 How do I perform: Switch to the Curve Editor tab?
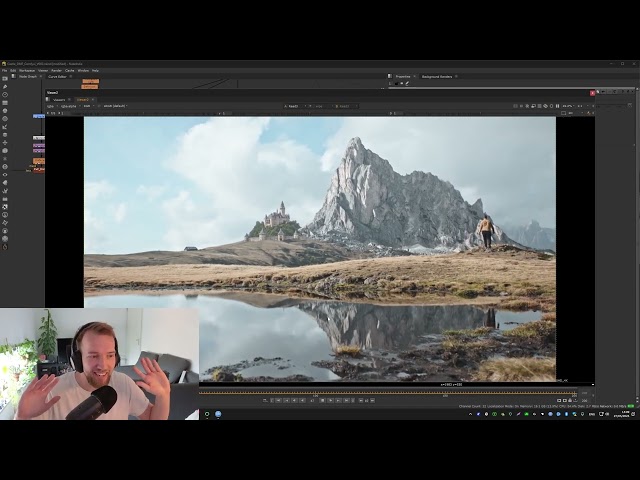point(57,76)
